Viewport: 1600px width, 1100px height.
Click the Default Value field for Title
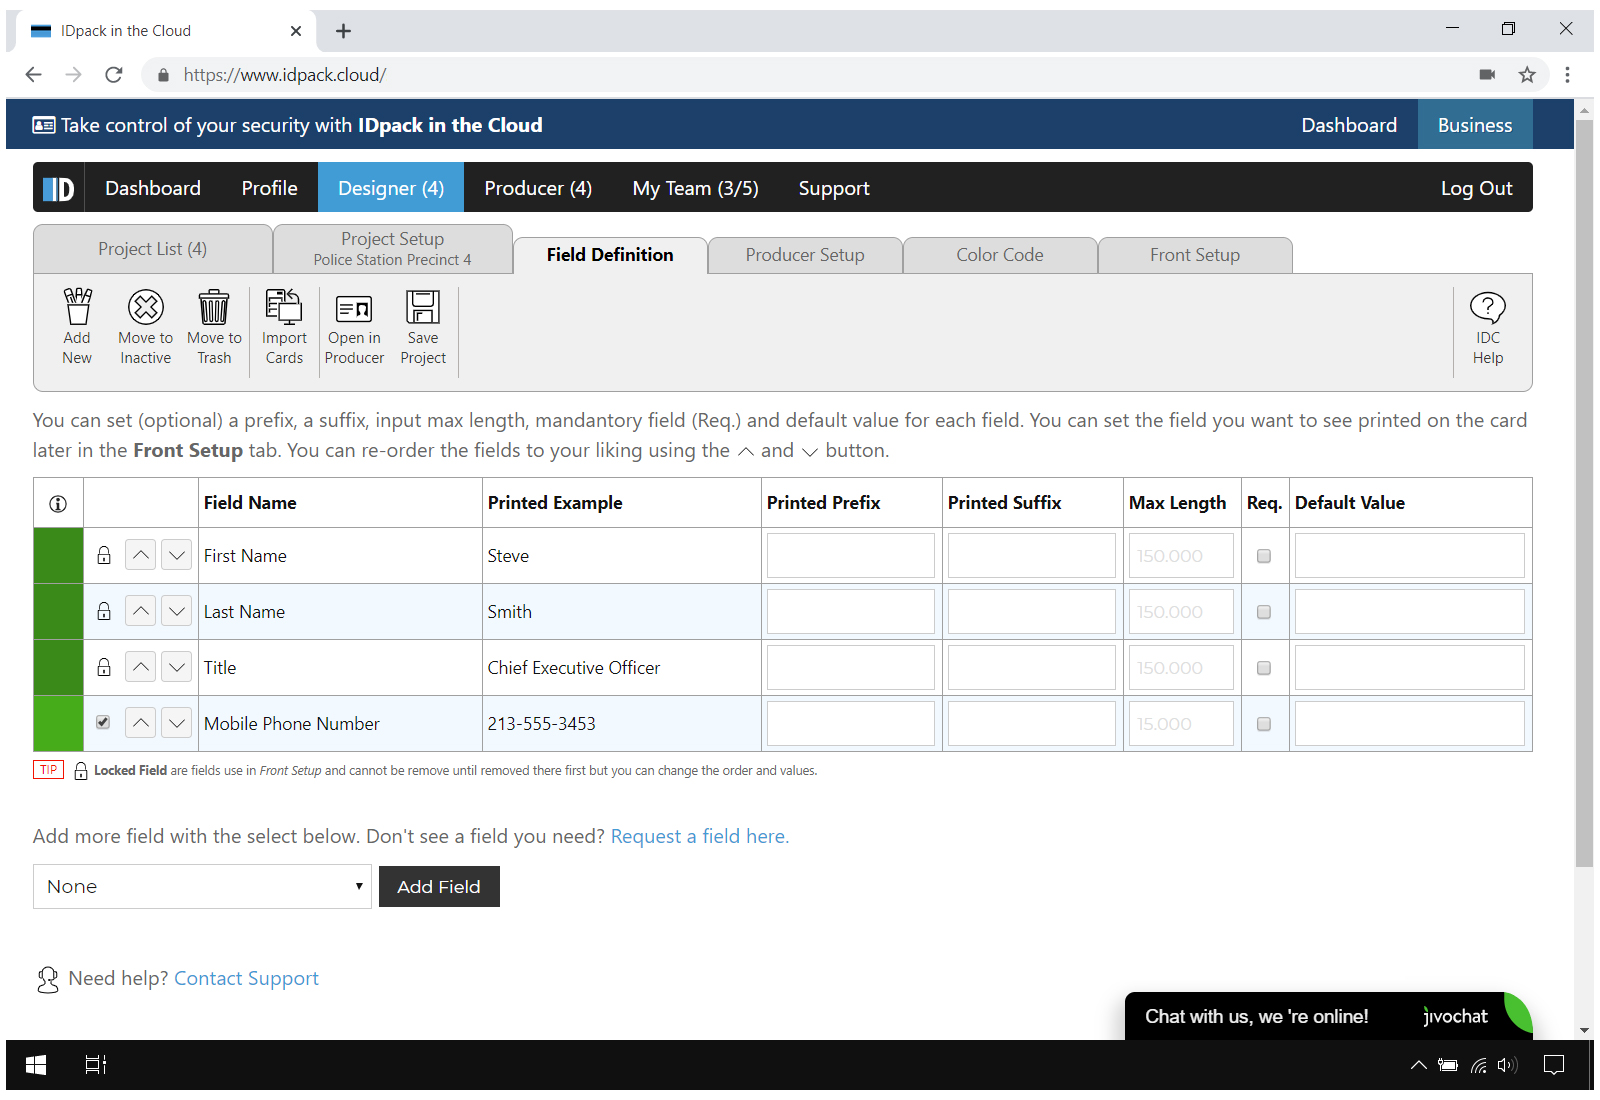pos(1410,668)
